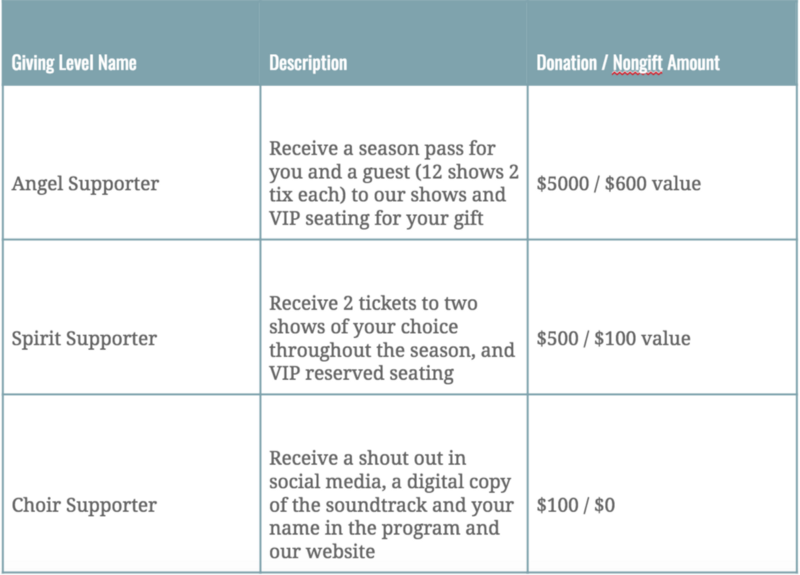Click the words our website
Screen dimensions: 800x575
(322, 552)
